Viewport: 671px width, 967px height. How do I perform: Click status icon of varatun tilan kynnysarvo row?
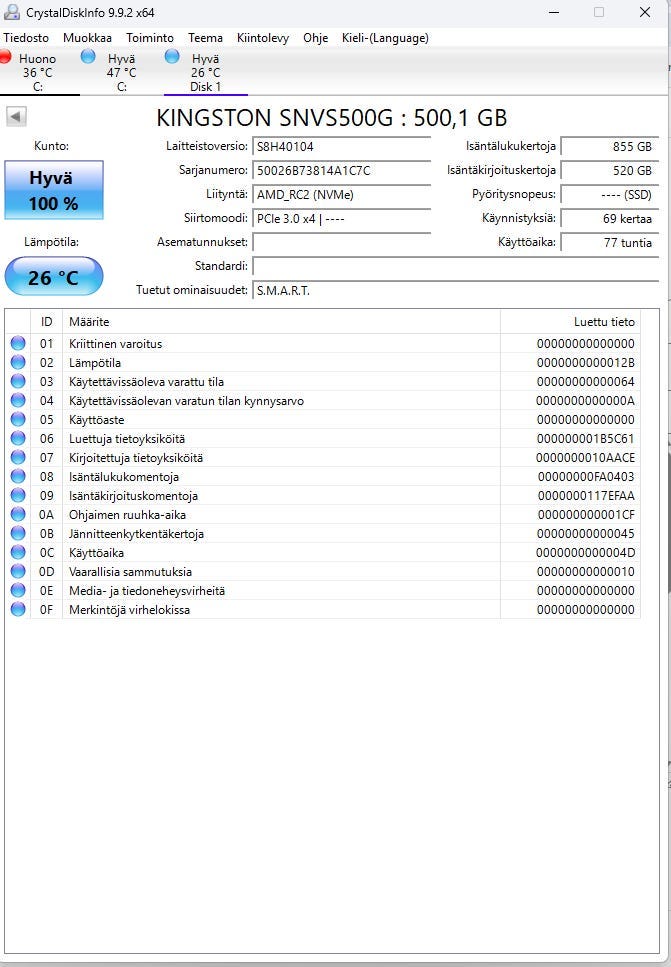[x=18, y=400]
